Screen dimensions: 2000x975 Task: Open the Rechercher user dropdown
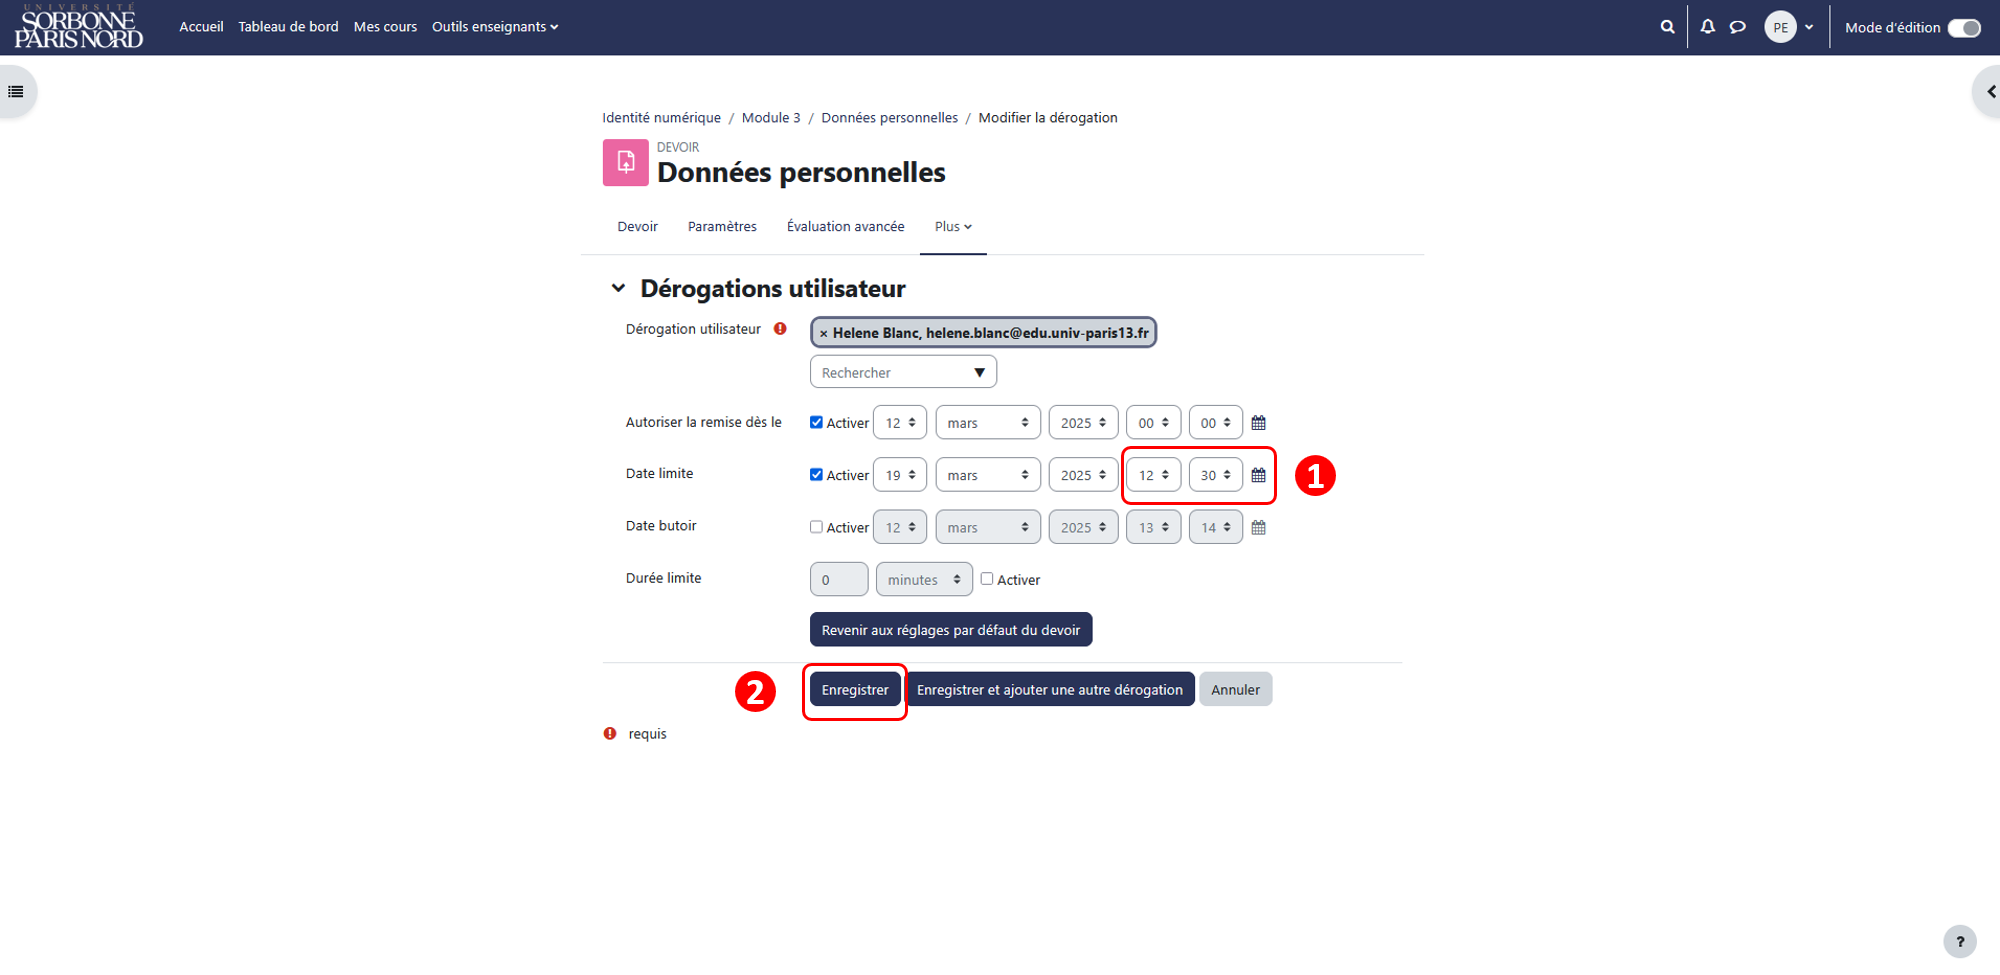pos(903,372)
